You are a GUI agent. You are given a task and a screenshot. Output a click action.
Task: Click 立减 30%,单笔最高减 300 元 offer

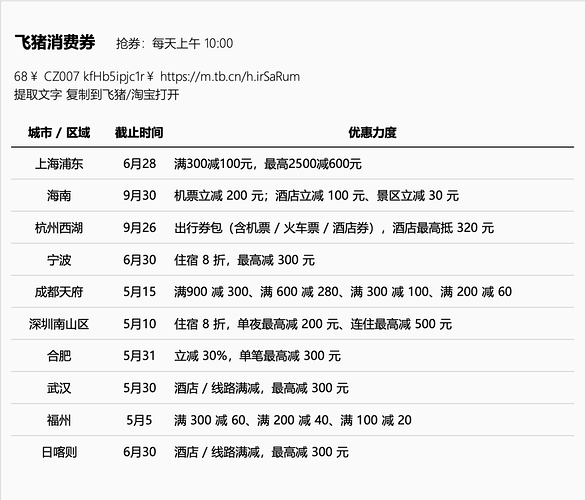(257, 356)
